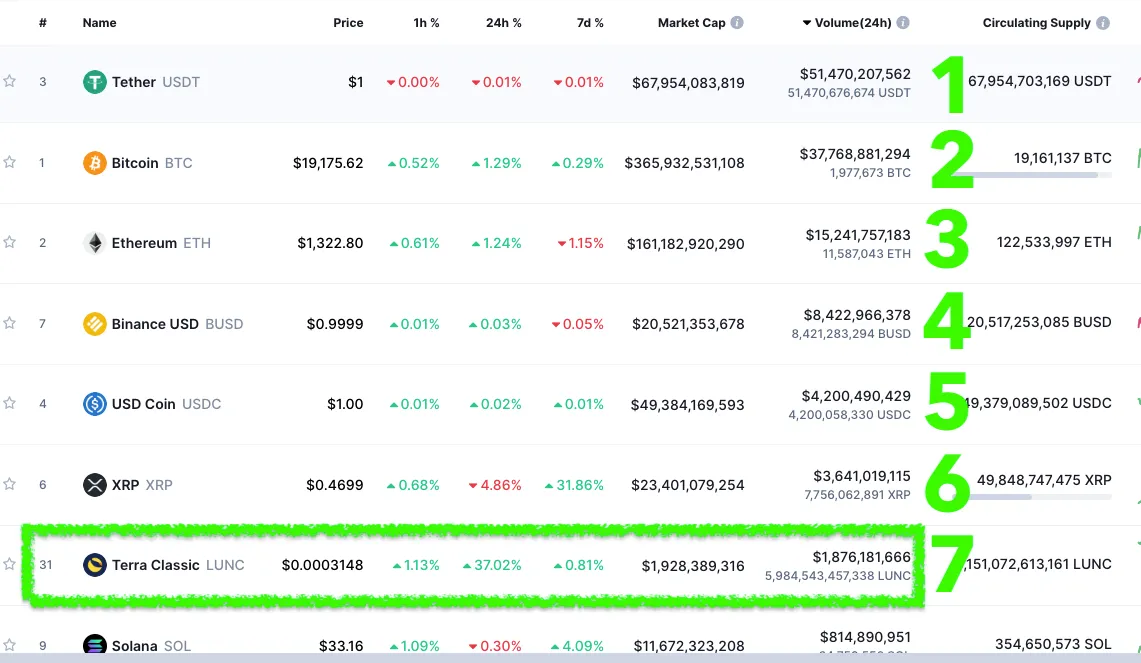Sort by the Price column header

tap(348, 23)
